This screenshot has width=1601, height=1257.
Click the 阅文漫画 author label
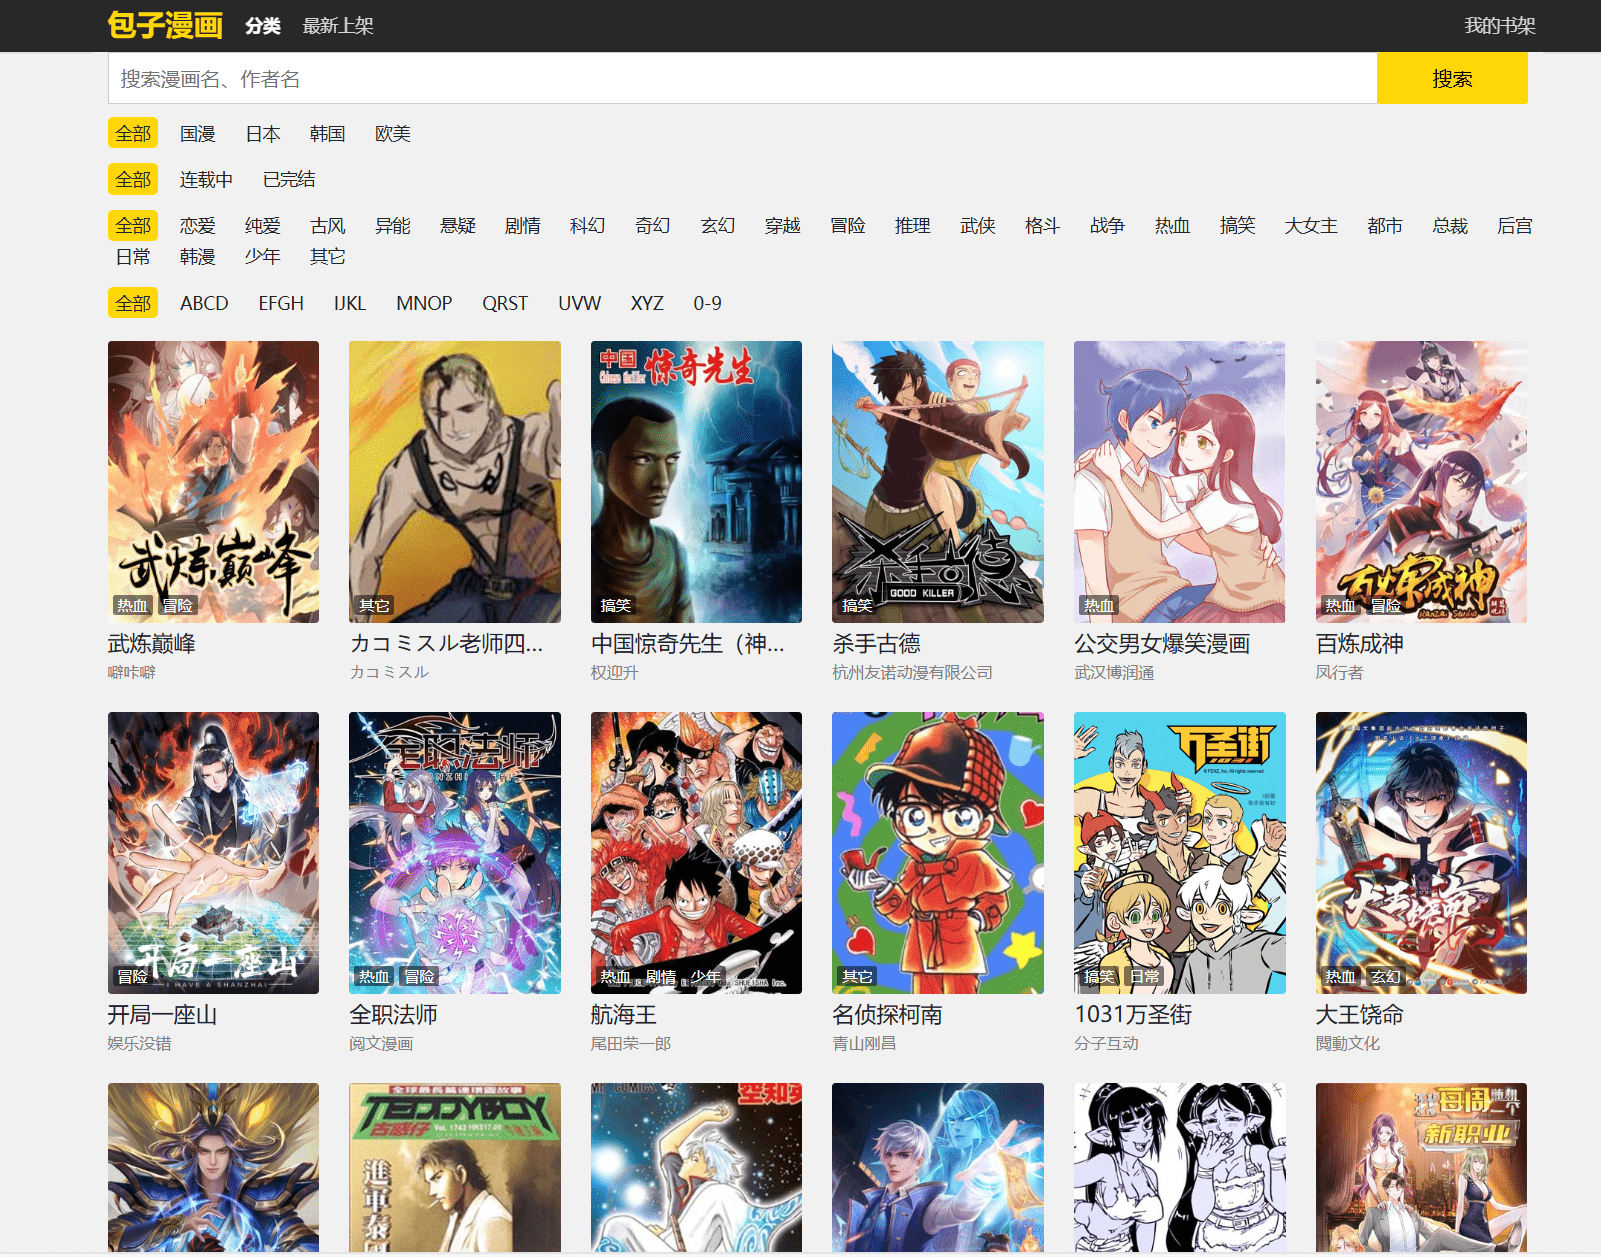[x=381, y=1044]
